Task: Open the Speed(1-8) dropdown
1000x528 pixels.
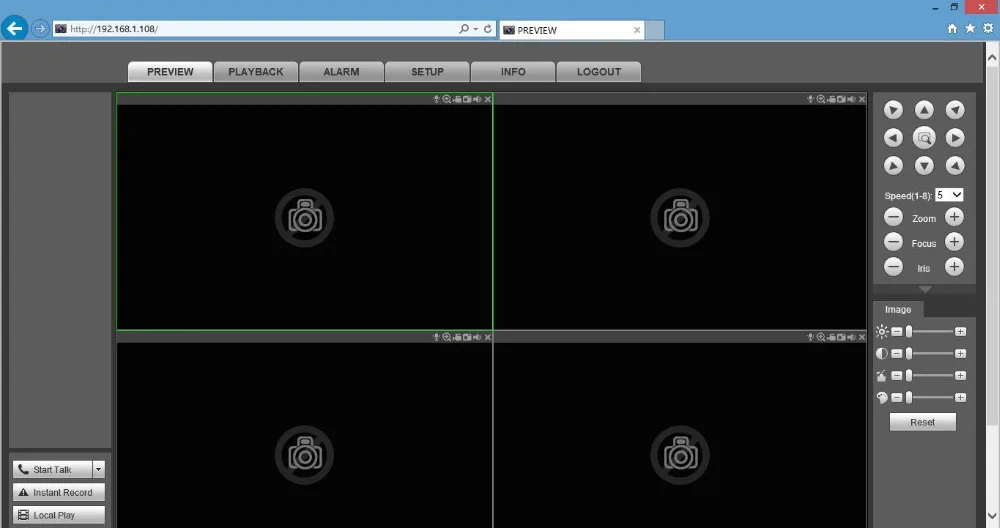Action: [949, 195]
